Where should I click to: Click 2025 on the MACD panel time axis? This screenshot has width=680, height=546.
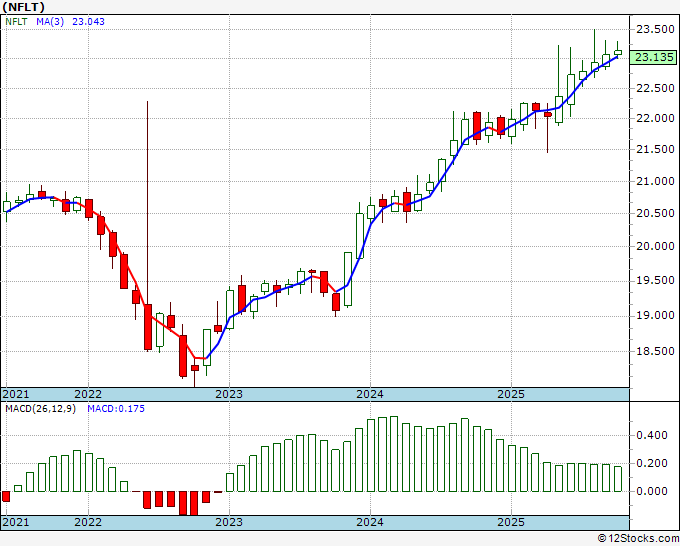pyautogui.click(x=511, y=522)
